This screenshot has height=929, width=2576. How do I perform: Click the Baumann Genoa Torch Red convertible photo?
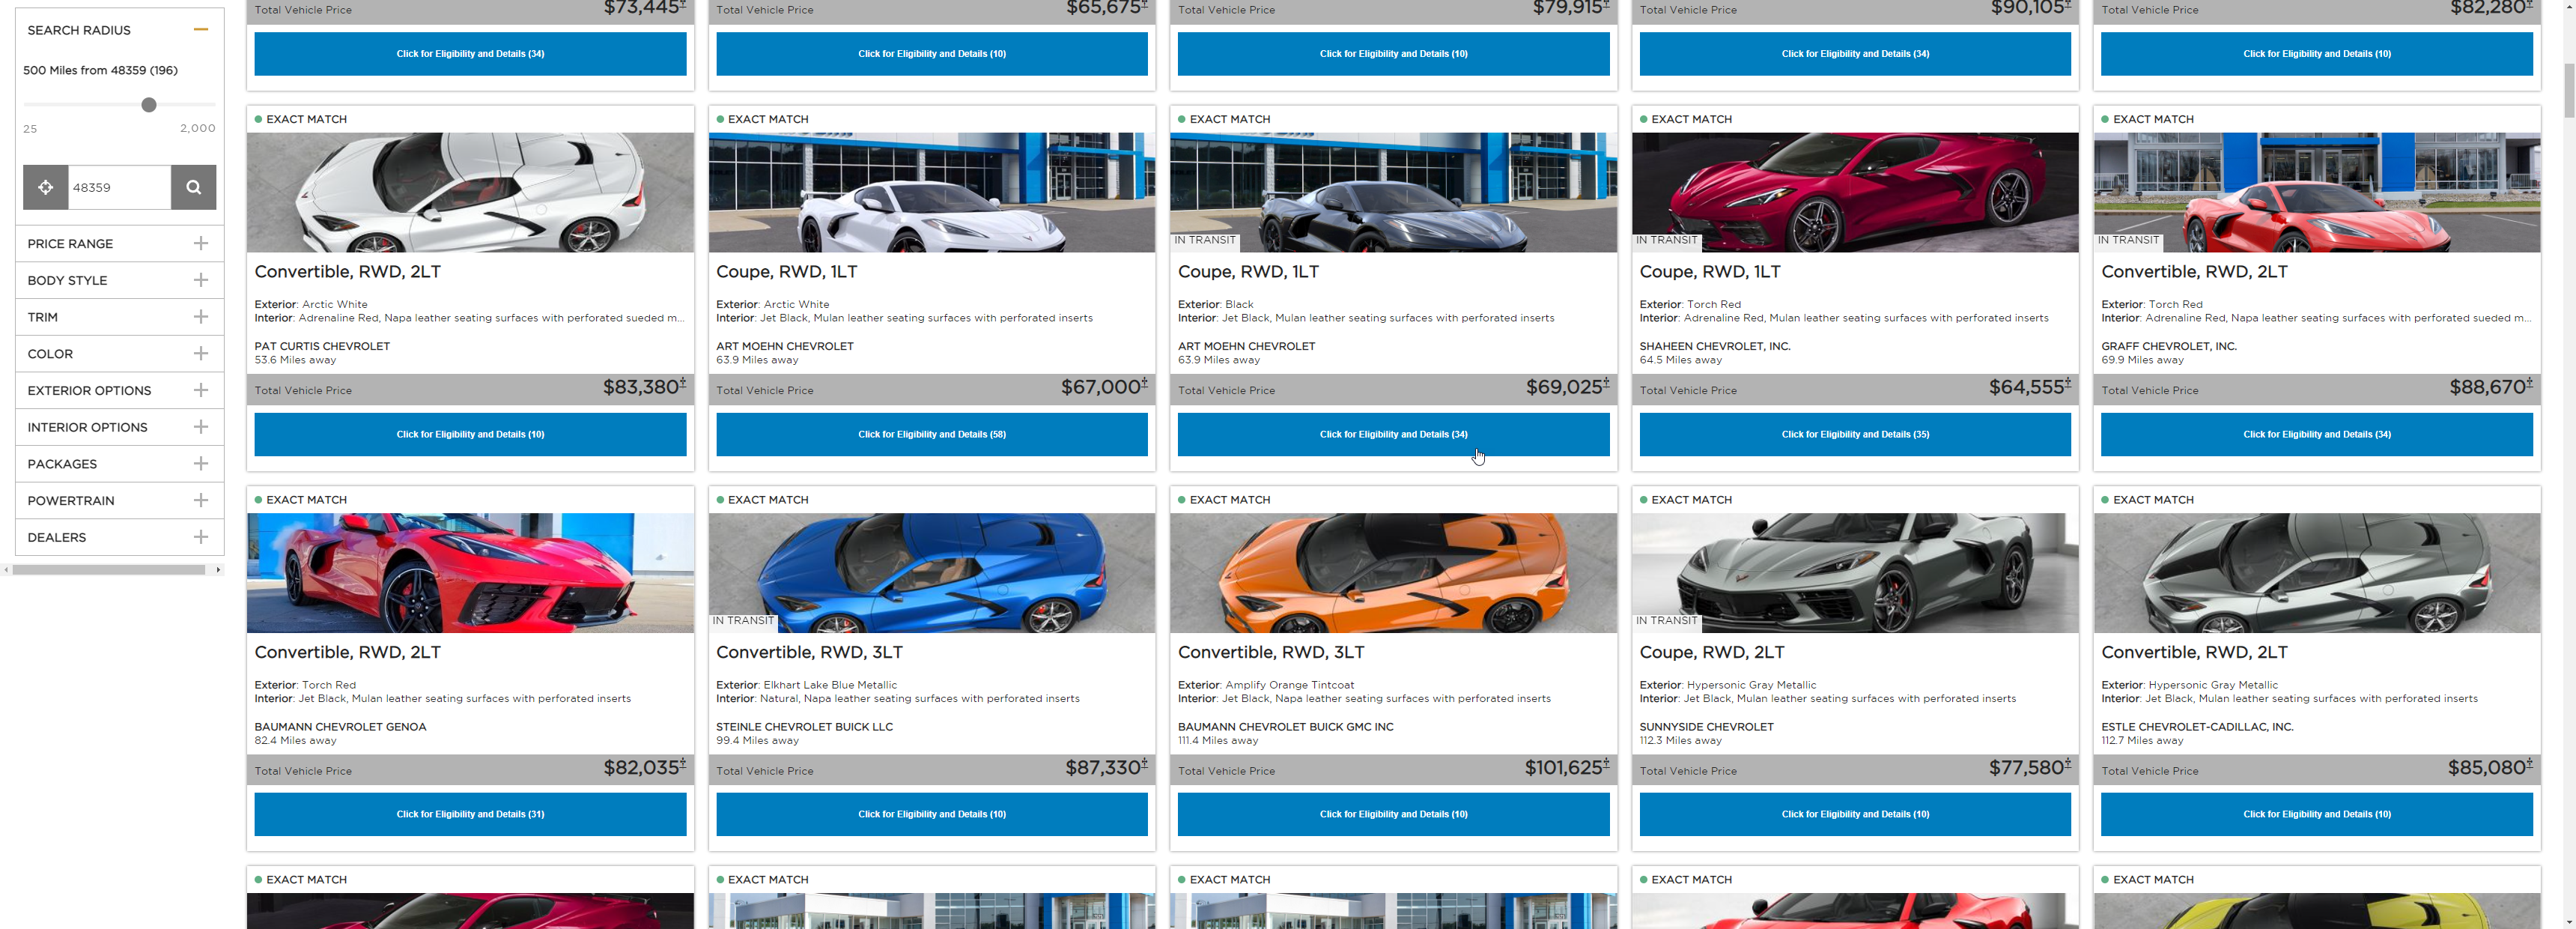pos(470,573)
